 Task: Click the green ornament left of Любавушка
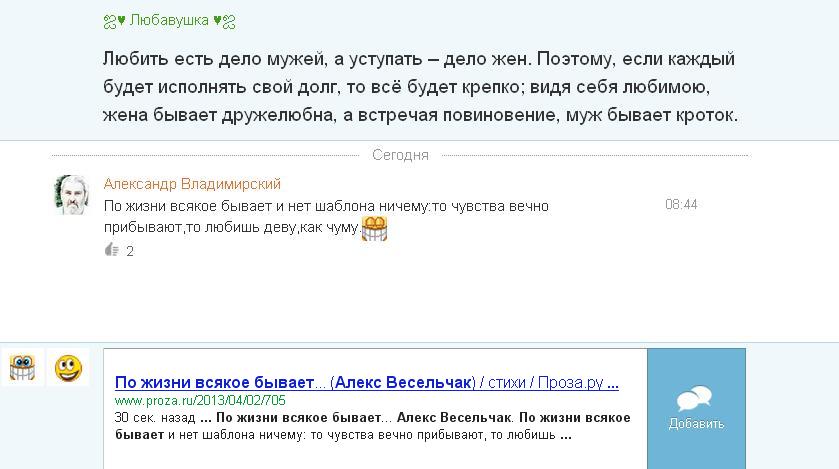pyautogui.click(x=110, y=21)
